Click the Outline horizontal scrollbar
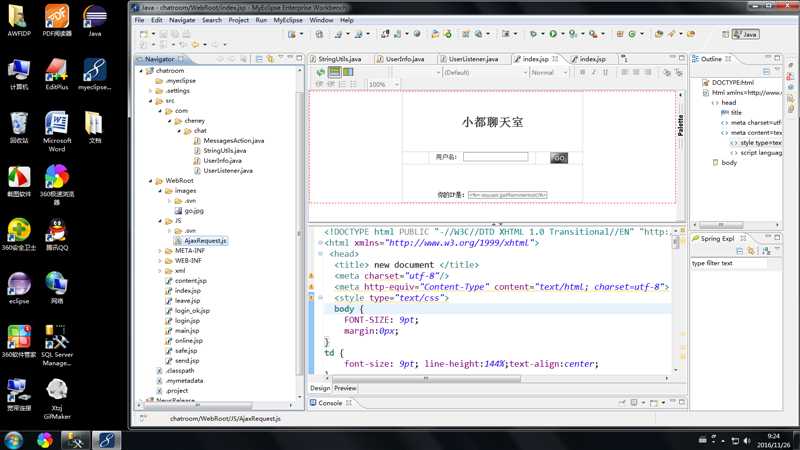Screen dimensions: 800x450 pos(720,224)
